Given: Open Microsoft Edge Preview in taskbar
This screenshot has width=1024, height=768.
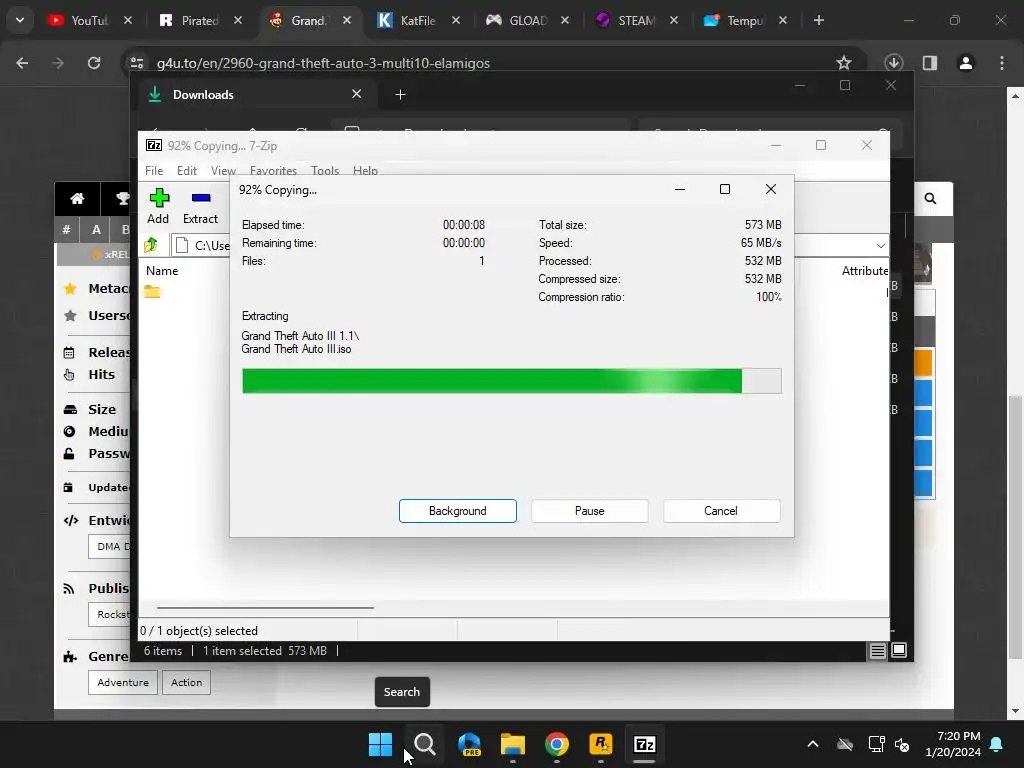Looking at the screenshot, I should click(x=469, y=744).
